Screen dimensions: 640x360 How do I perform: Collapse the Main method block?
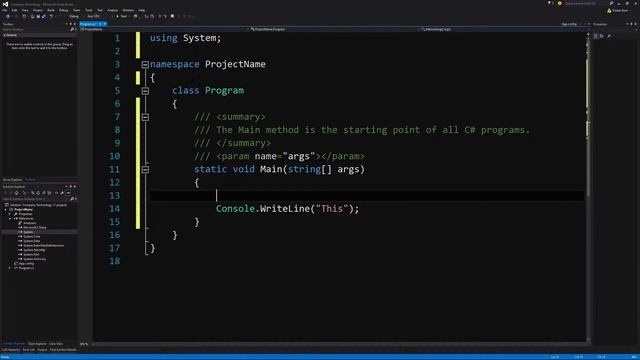click(145, 169)
